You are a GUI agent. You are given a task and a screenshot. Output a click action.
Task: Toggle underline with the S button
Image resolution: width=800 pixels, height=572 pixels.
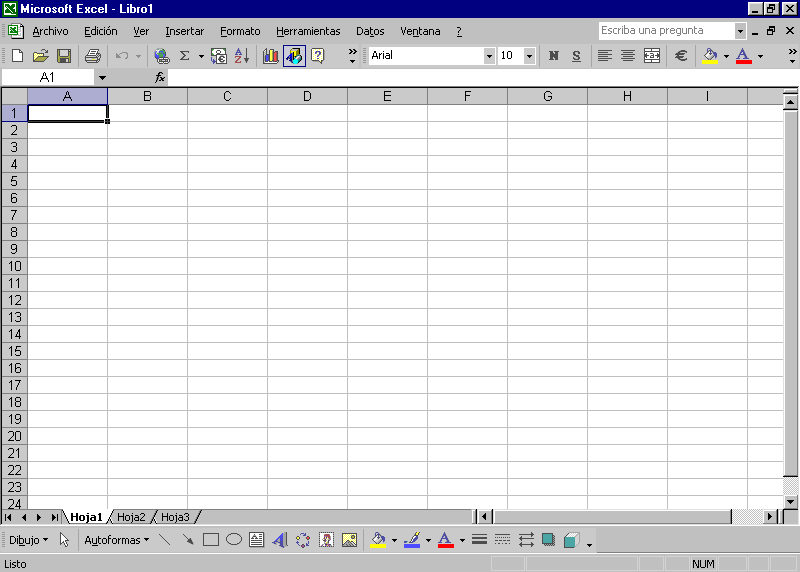point(577,56)
